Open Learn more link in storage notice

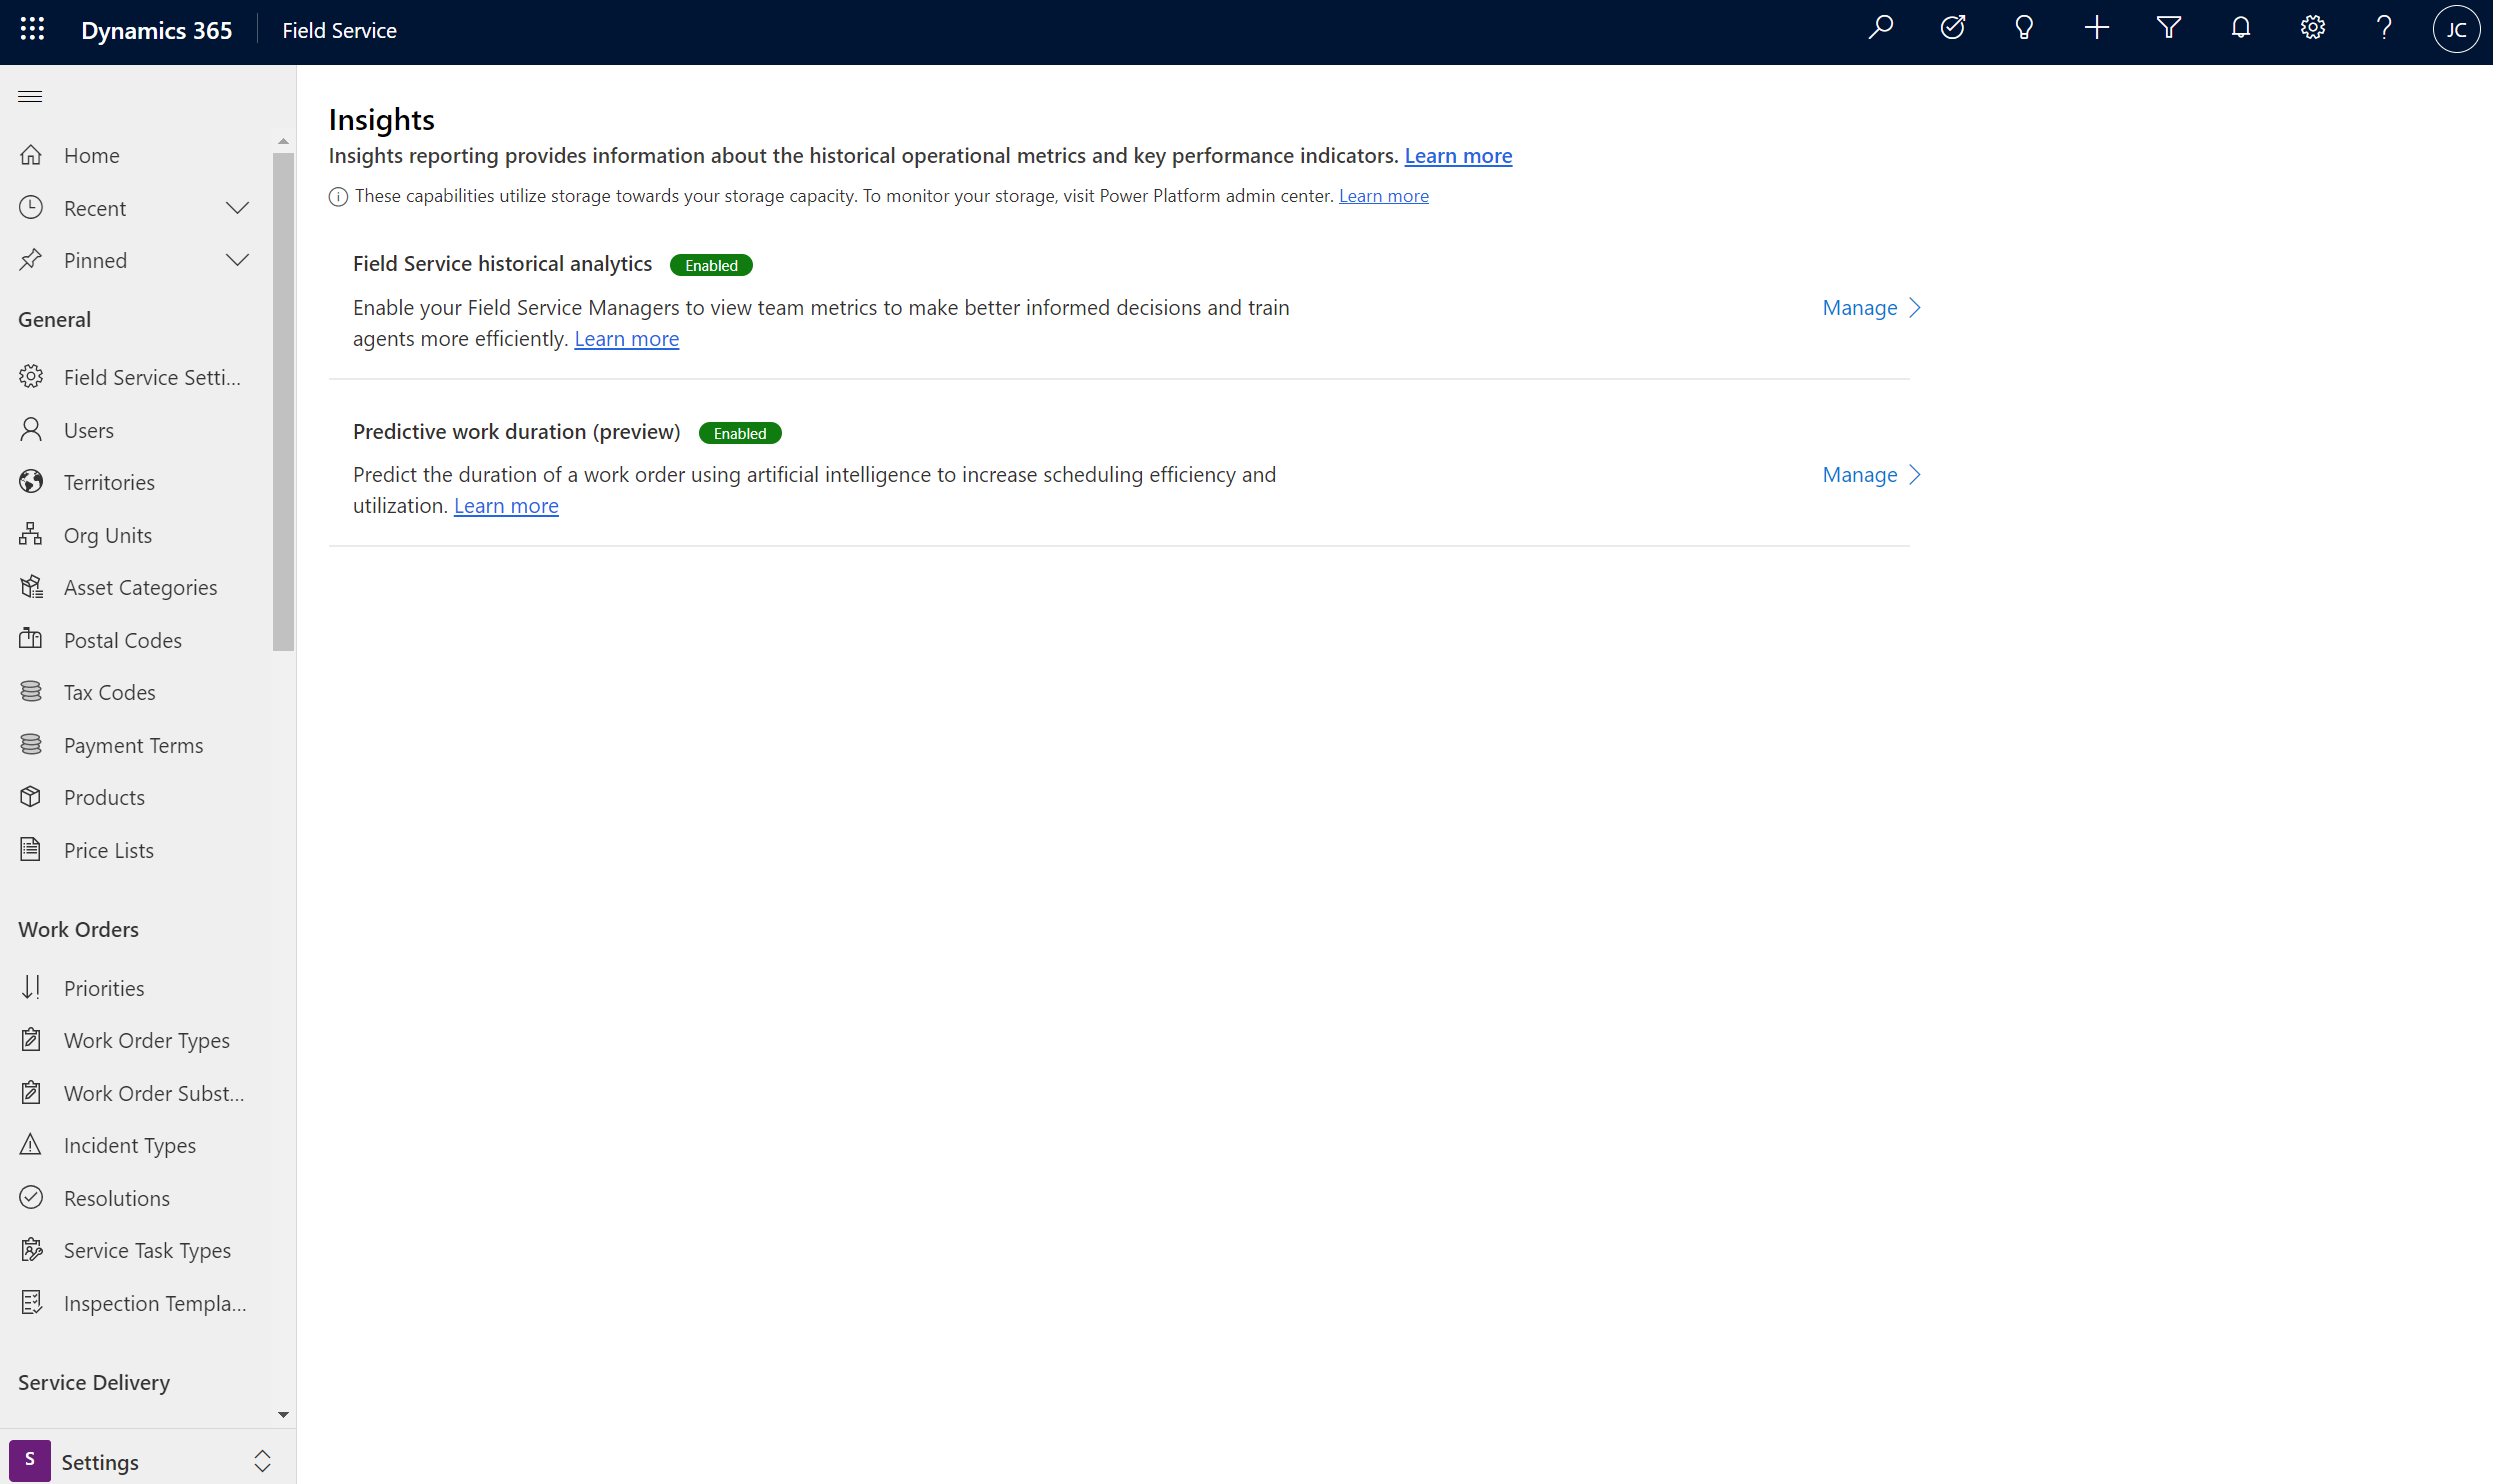(x=1383, y=196)
